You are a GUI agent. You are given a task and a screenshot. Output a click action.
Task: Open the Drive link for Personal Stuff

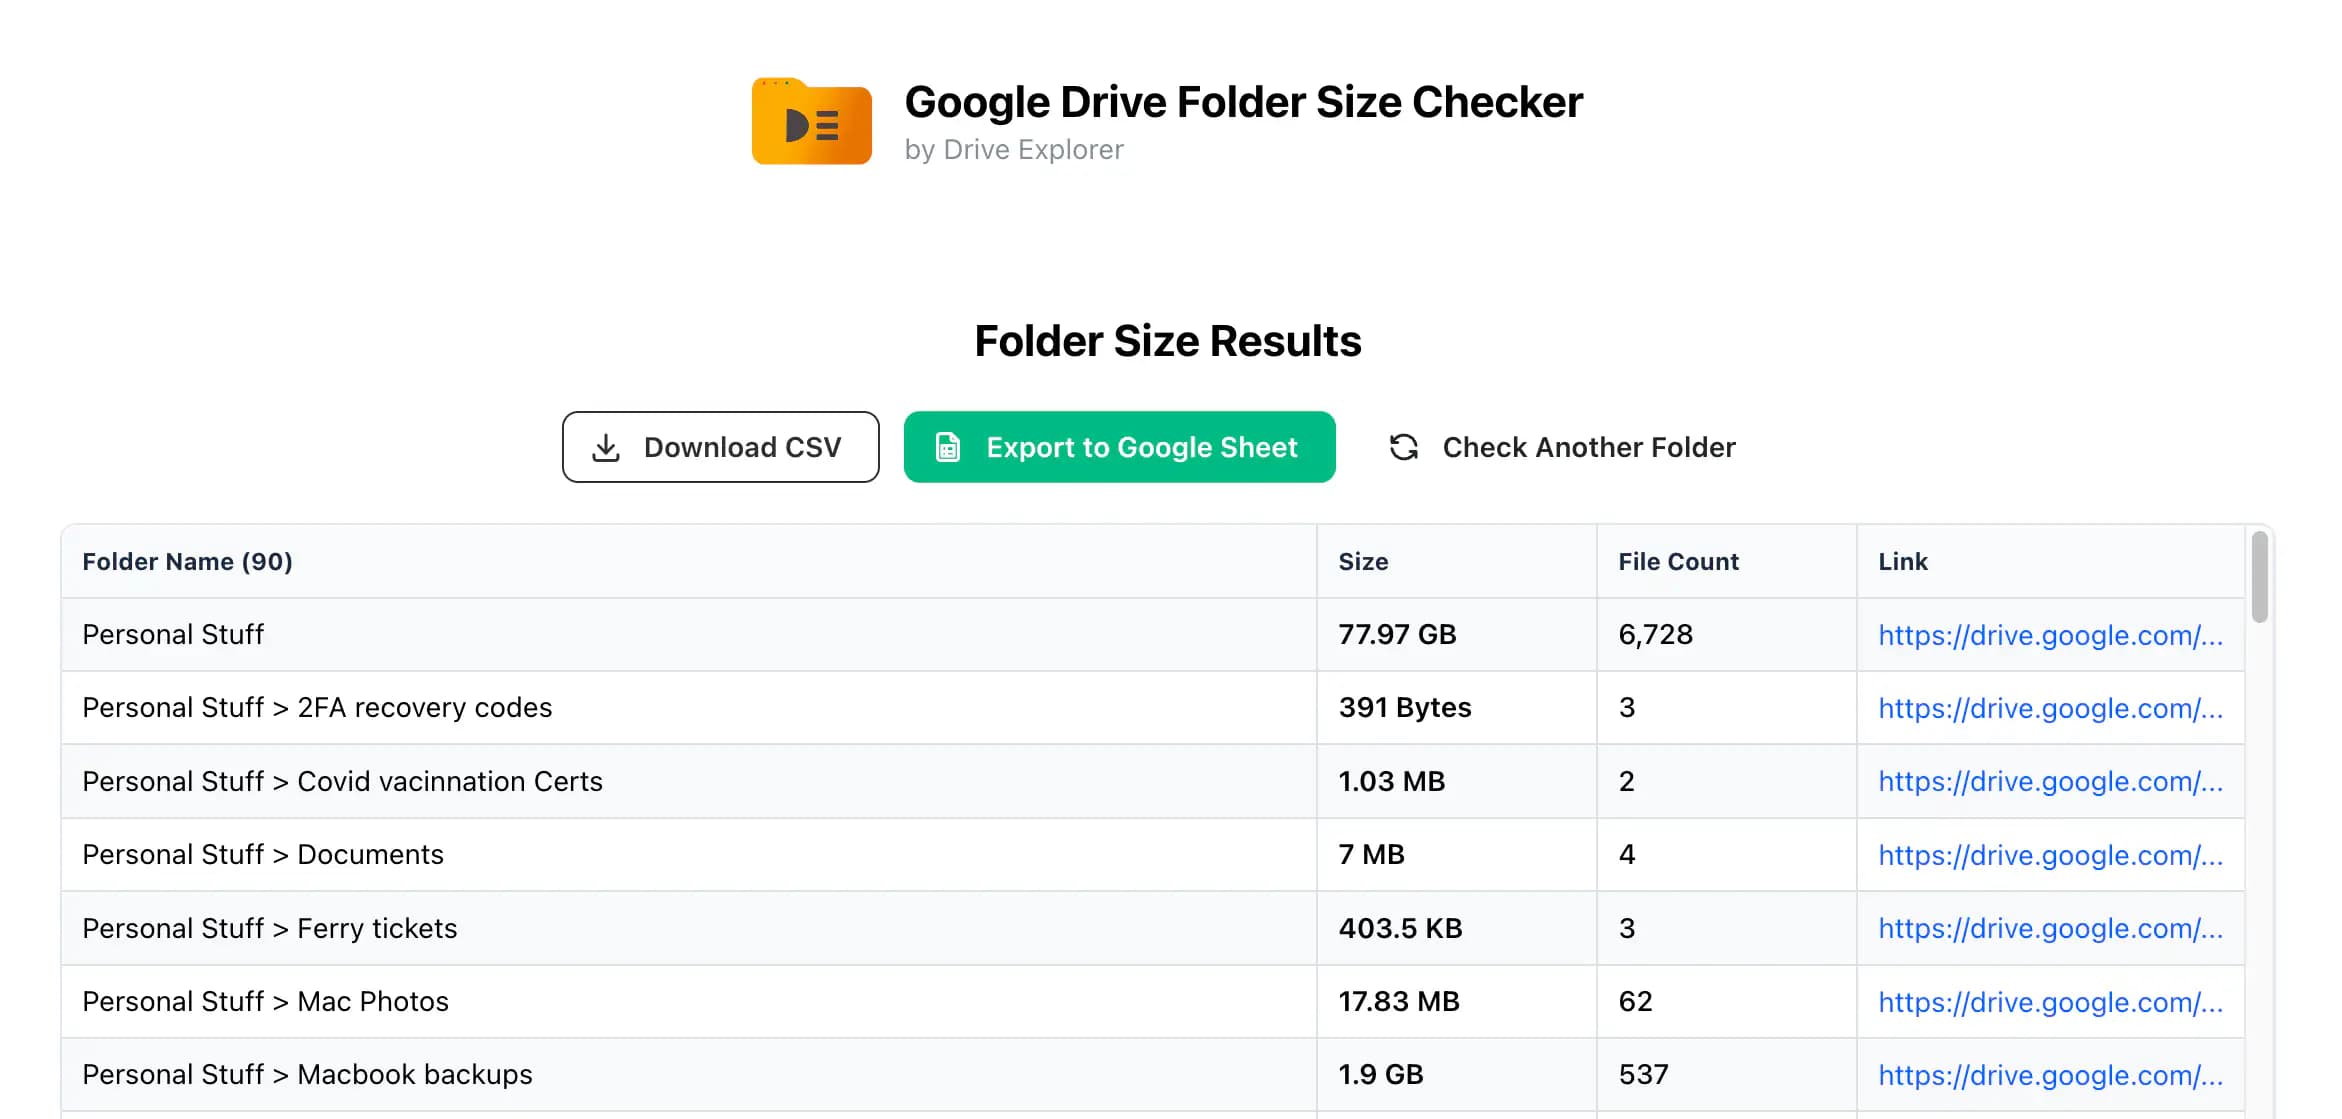[x=2050, y=635]
